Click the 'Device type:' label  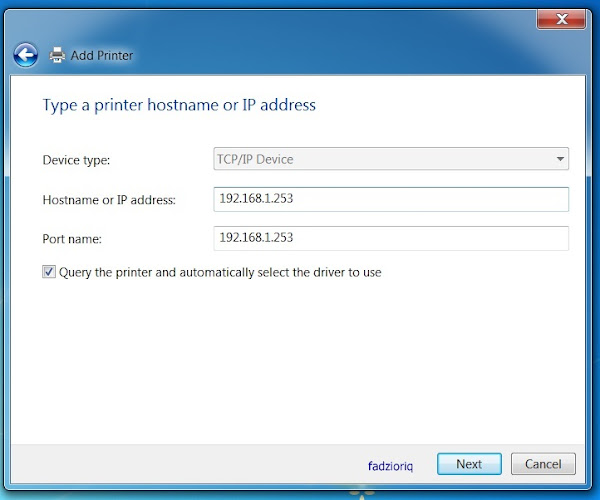pyautogui.click(x=76, y=160)
